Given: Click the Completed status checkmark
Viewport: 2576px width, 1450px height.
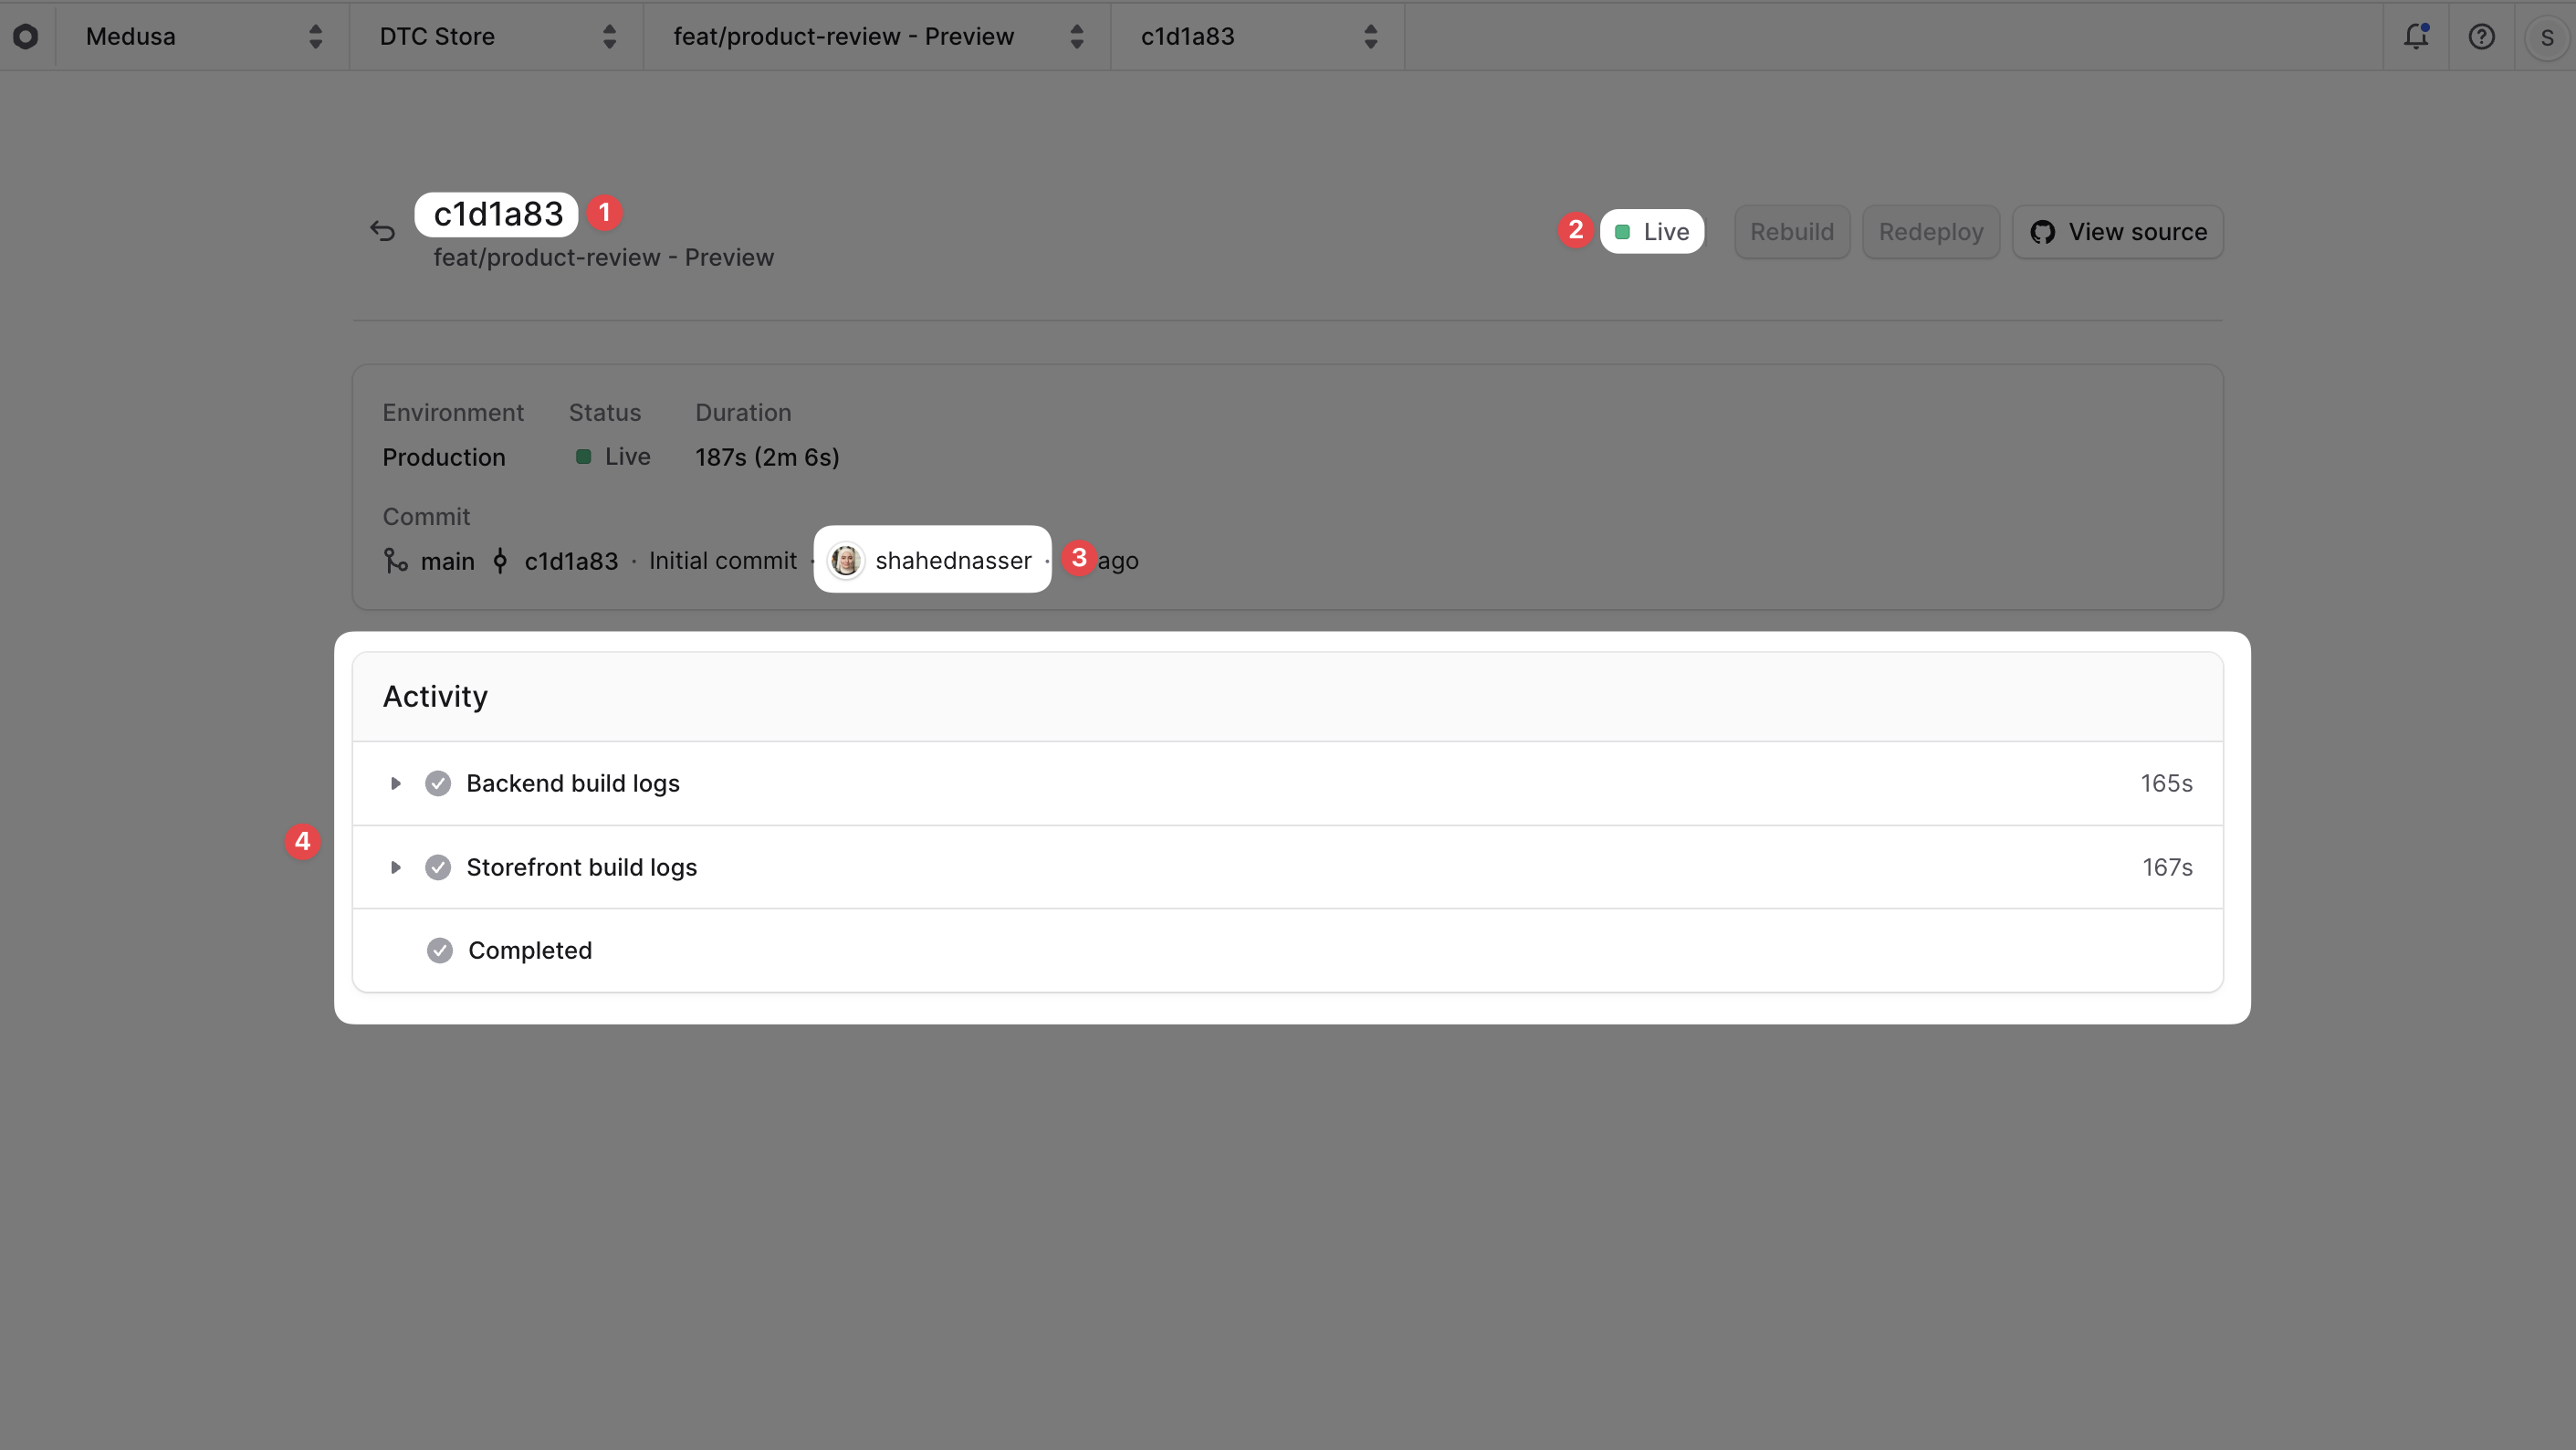Looking at the screenshot, I should (x=438, y=950).
